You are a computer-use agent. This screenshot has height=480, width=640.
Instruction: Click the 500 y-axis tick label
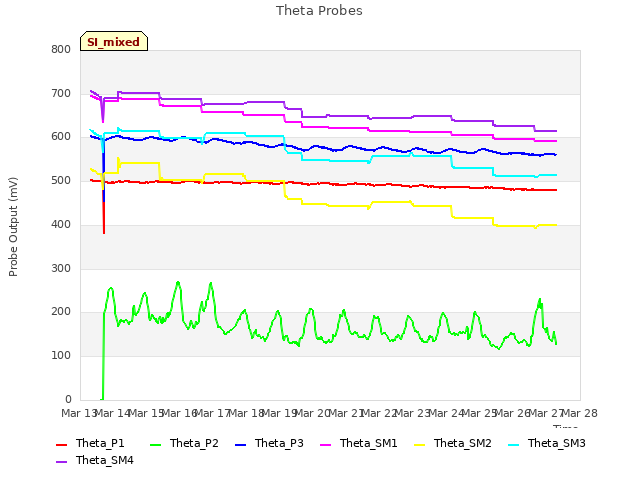point(61,180)
